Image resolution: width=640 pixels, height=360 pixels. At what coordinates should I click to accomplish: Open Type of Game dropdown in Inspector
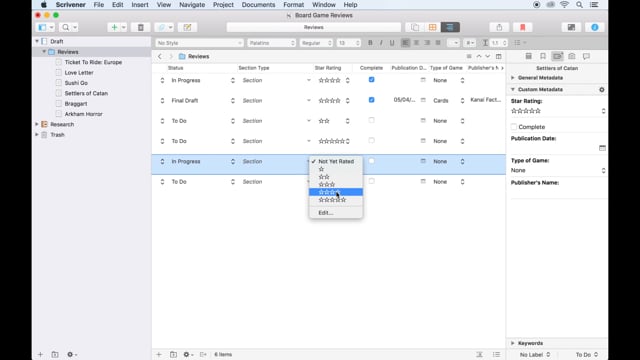[x=558, y=170]
